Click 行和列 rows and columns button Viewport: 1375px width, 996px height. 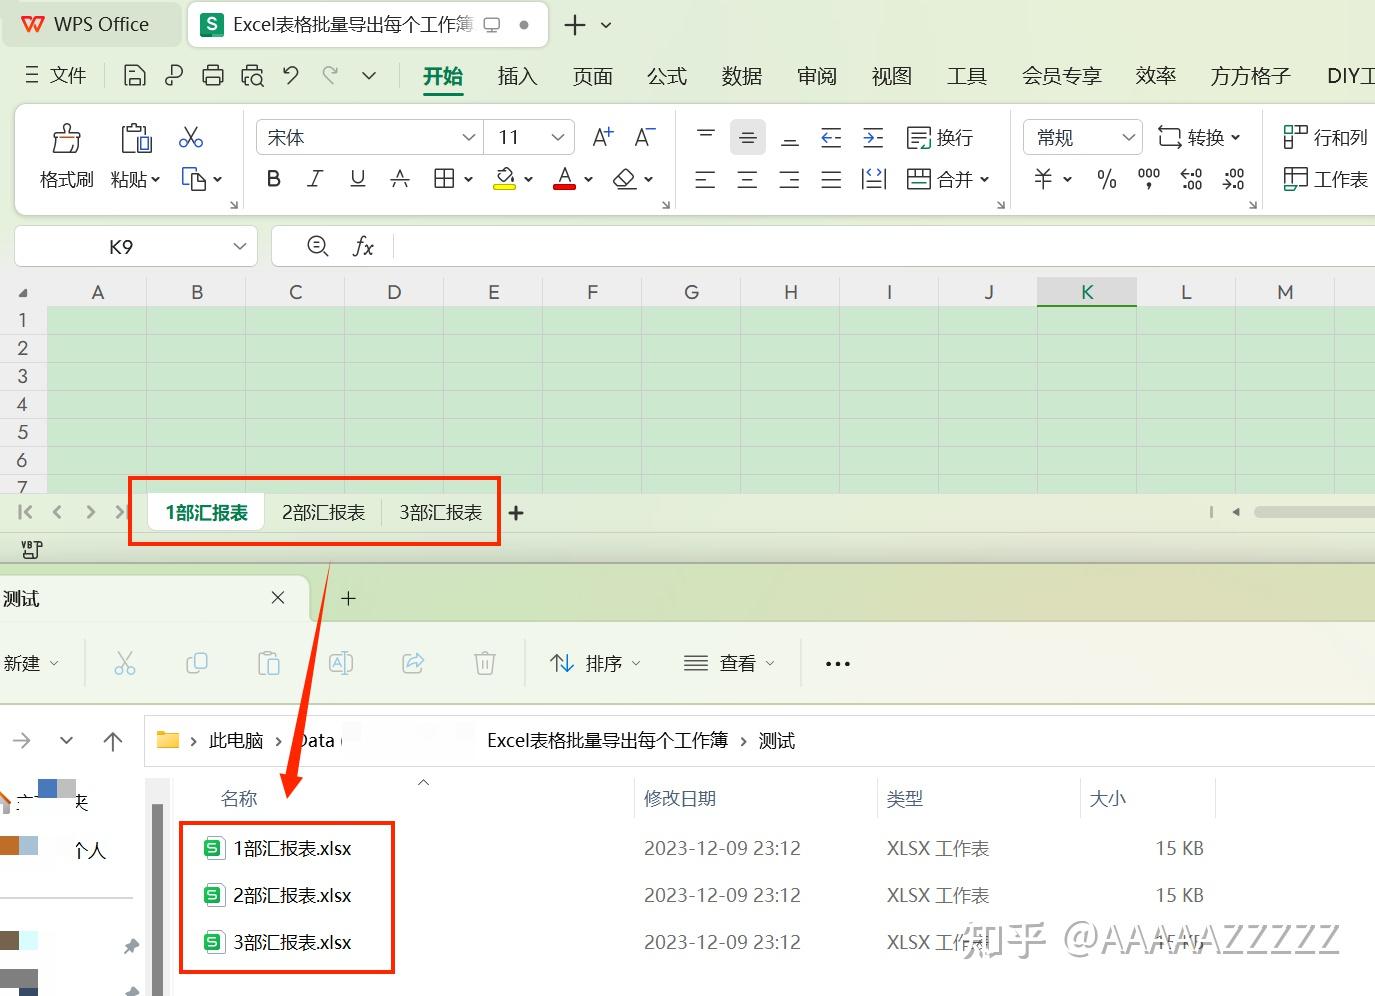(x=1325, y=137)
